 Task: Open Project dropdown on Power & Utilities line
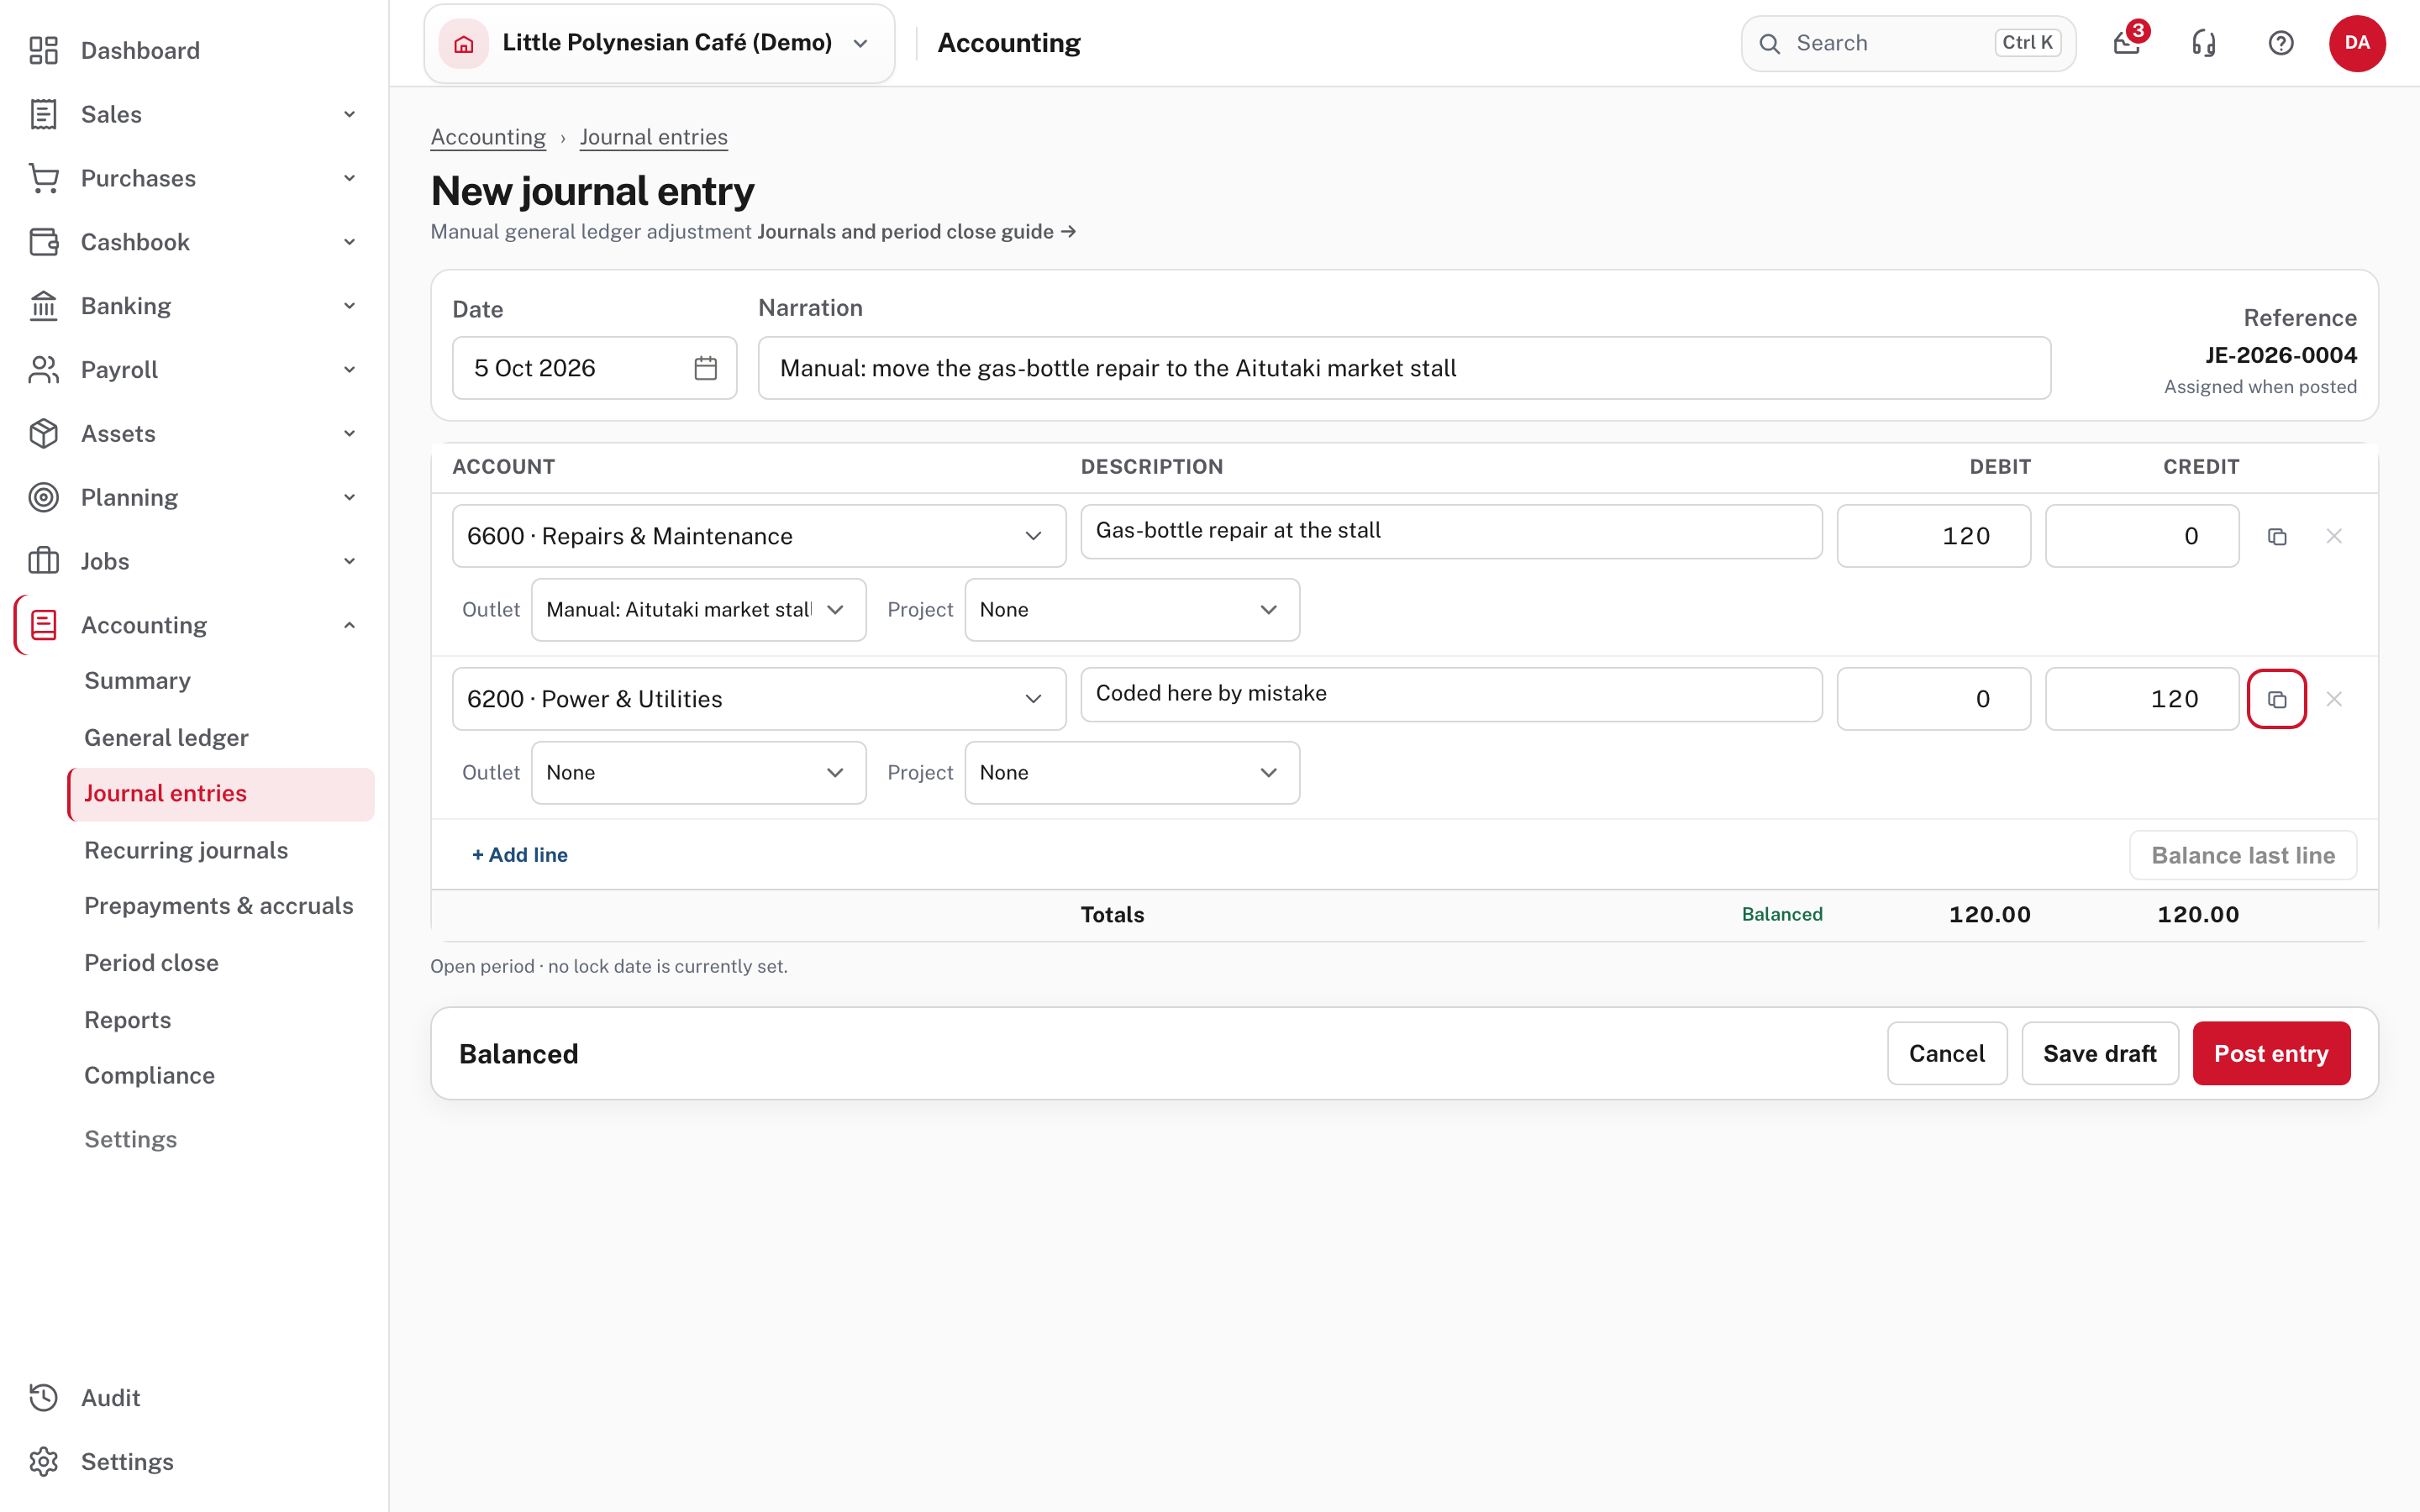(1131, 773)
